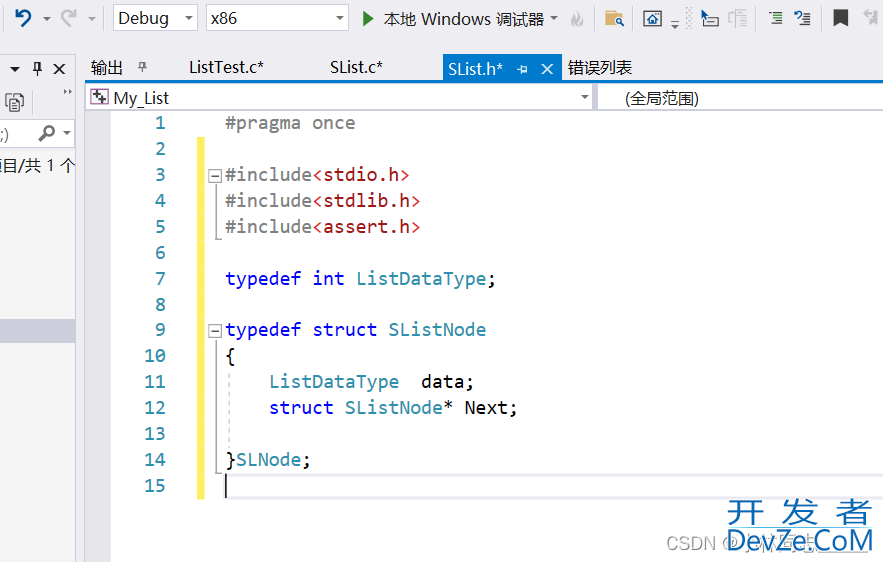The image size is (883, 562).
Task: Close the left side panel
Action: click(59, 69)
